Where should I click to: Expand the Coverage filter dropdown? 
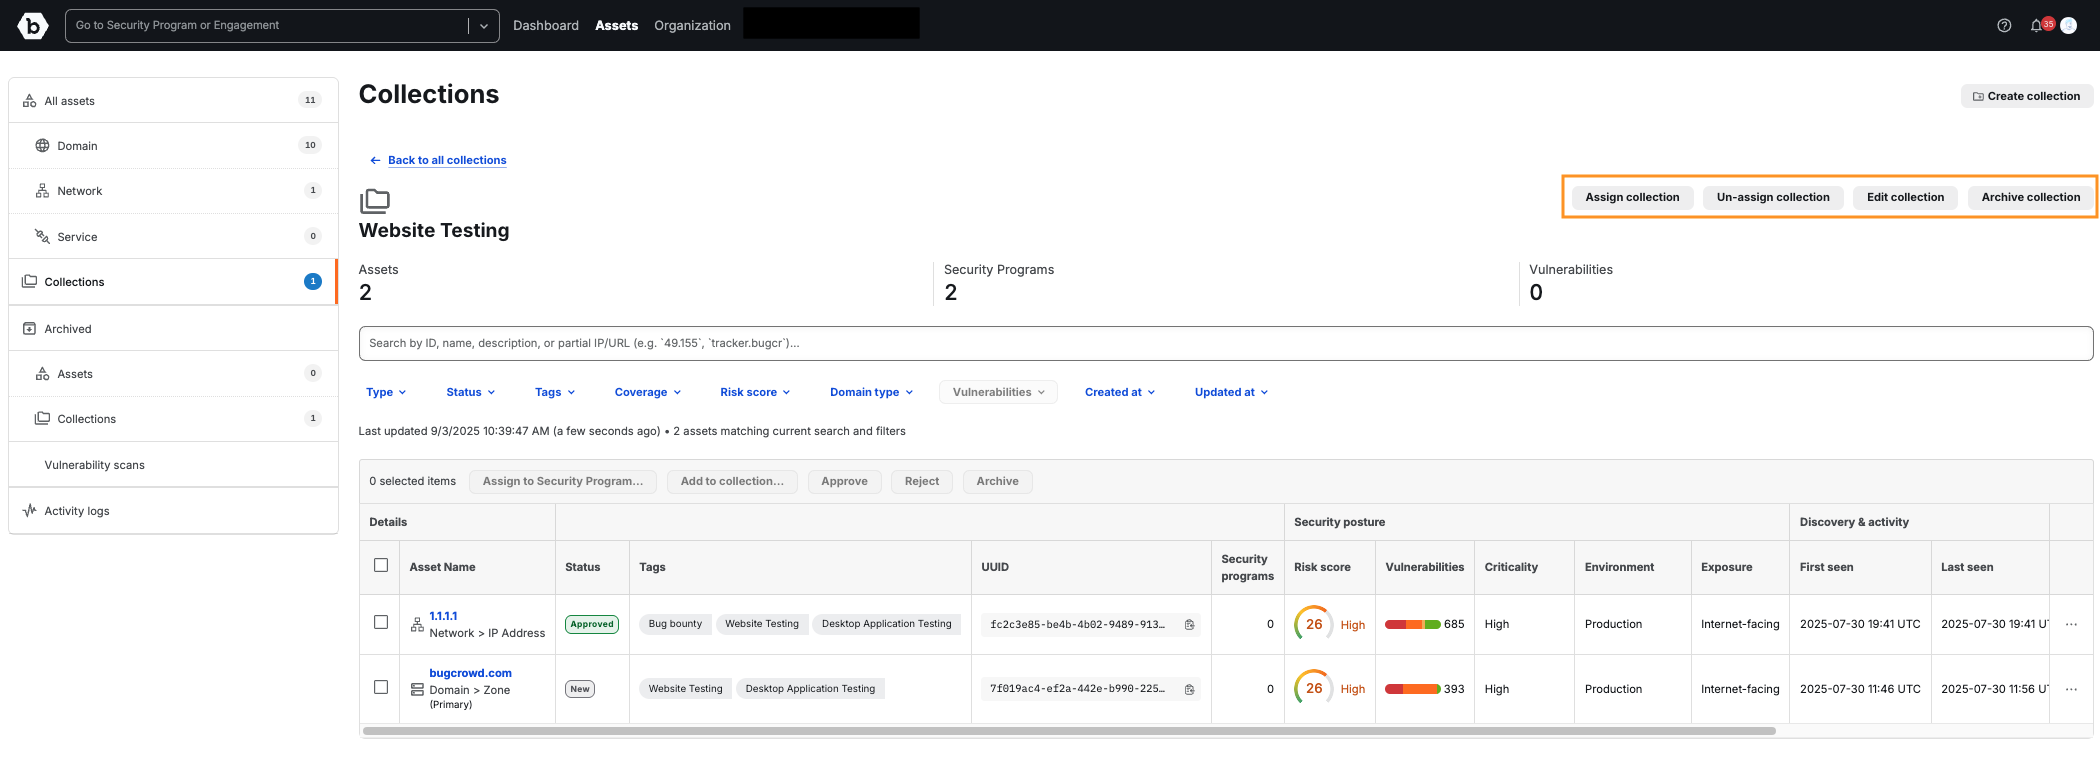click(x=648, y=392)
